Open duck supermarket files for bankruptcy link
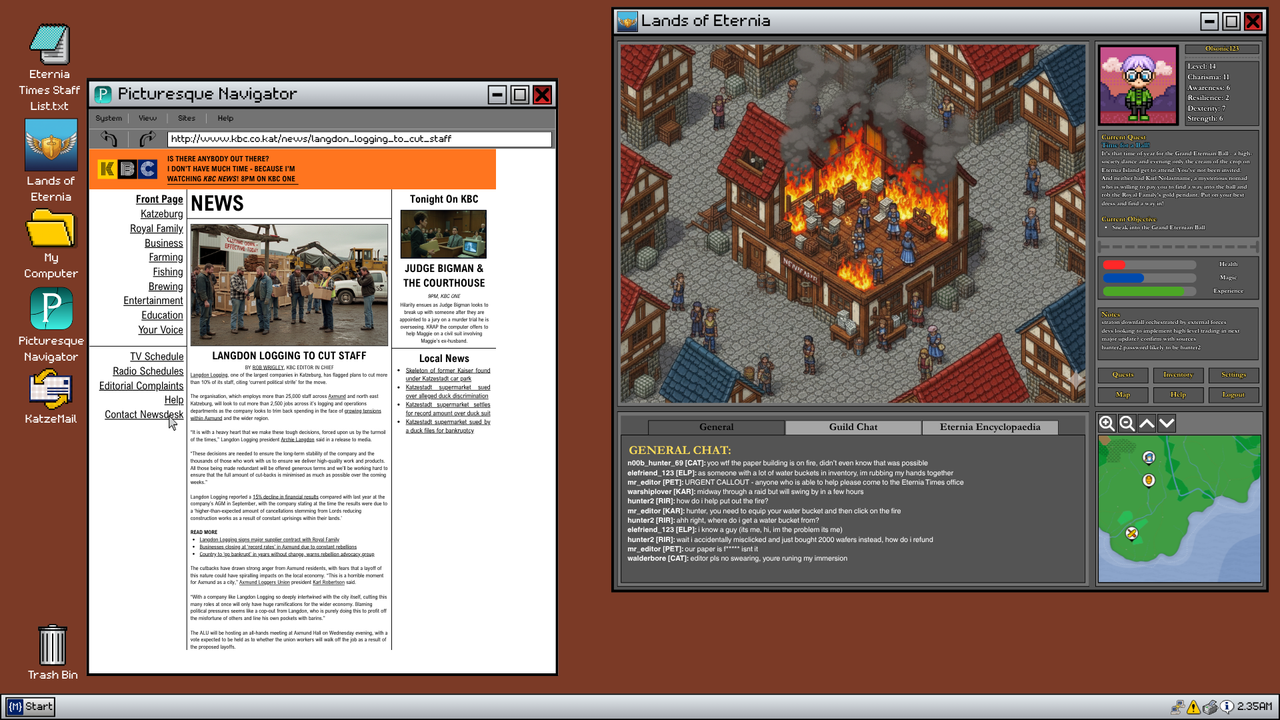The height and width of the screenshot is (720, 1280). [448, 426]
